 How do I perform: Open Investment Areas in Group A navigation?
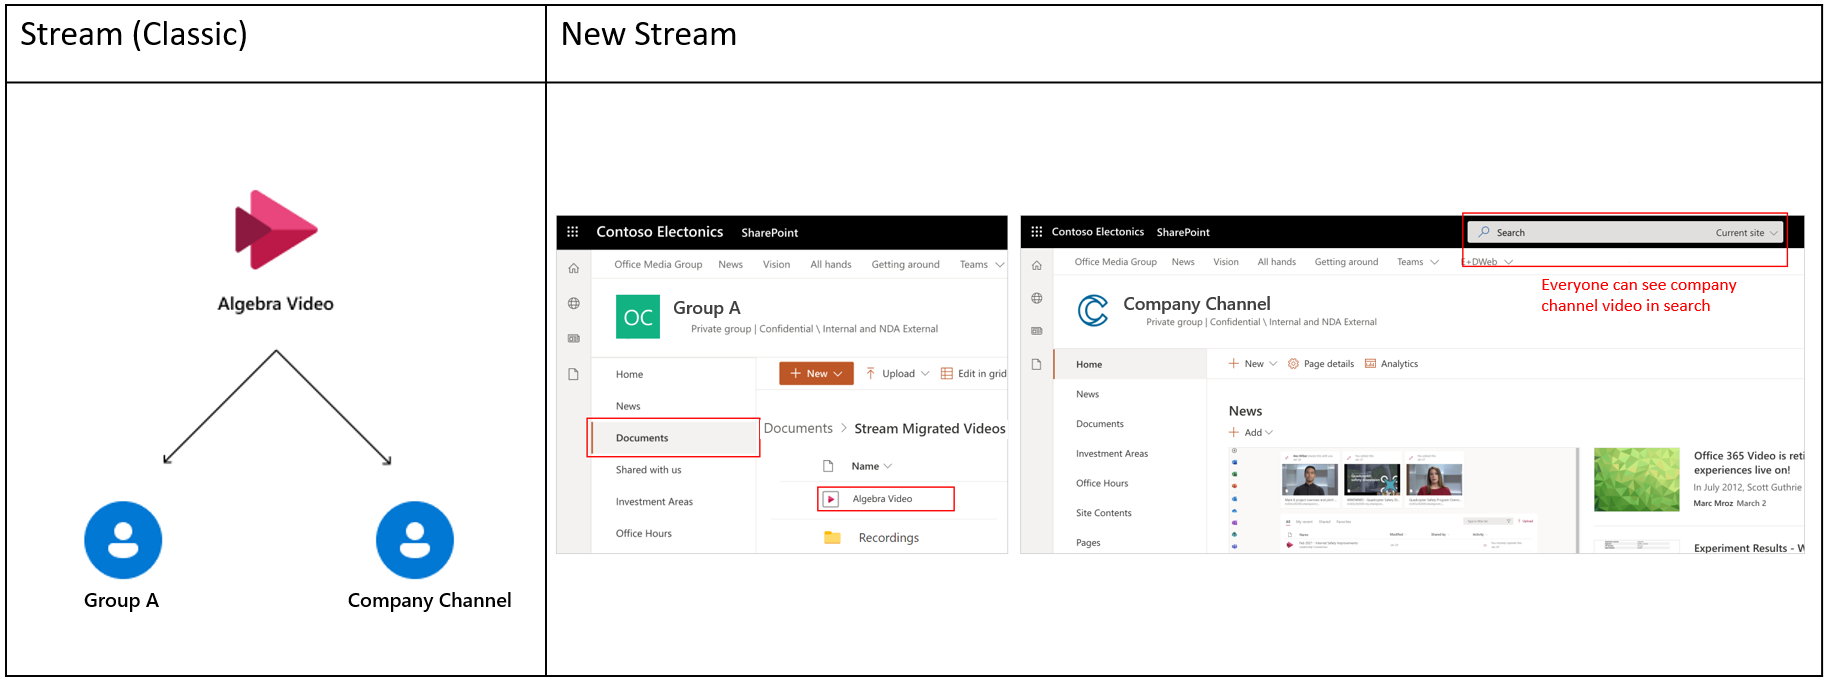654,502
